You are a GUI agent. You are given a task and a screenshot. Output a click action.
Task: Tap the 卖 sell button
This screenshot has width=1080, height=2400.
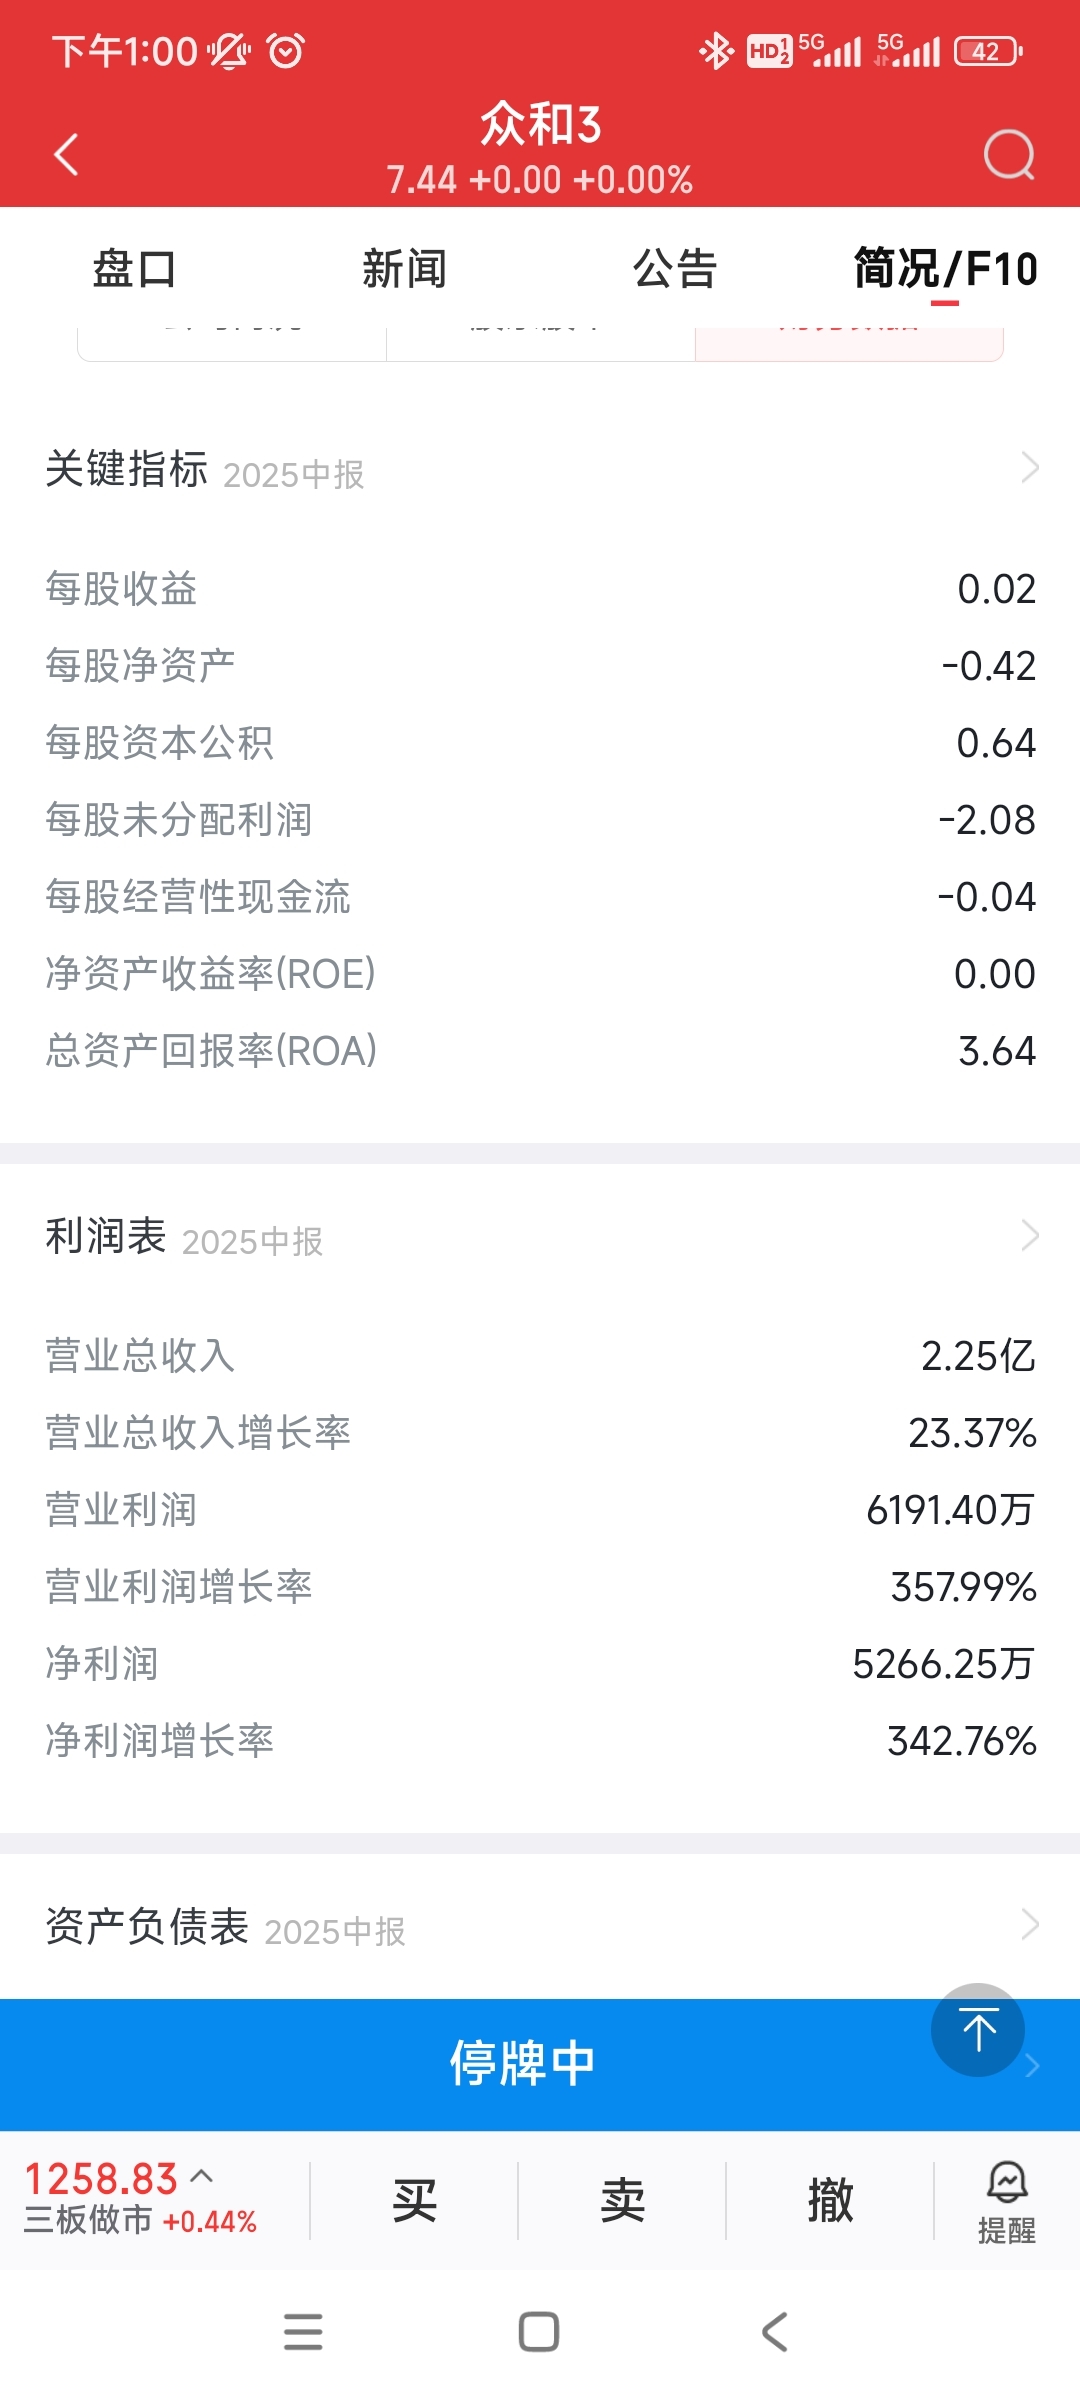pyautogui.click(x=622, y=2201)
